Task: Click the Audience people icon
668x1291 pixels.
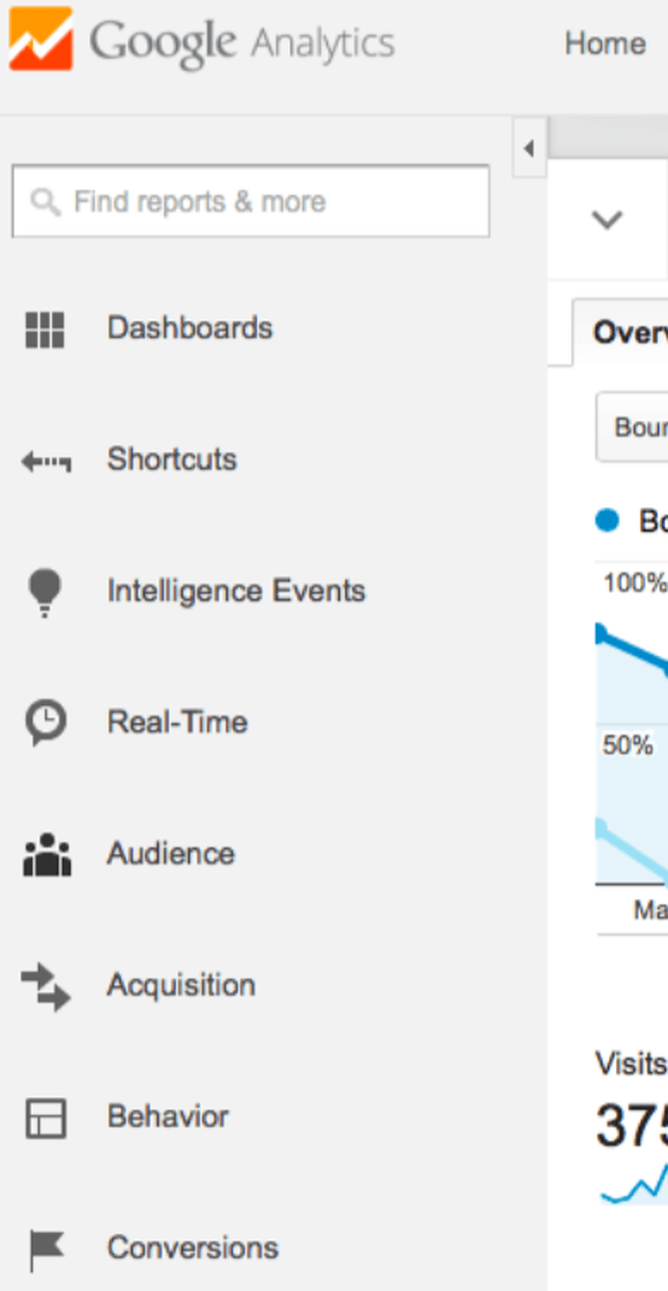Action: point(46,855)
